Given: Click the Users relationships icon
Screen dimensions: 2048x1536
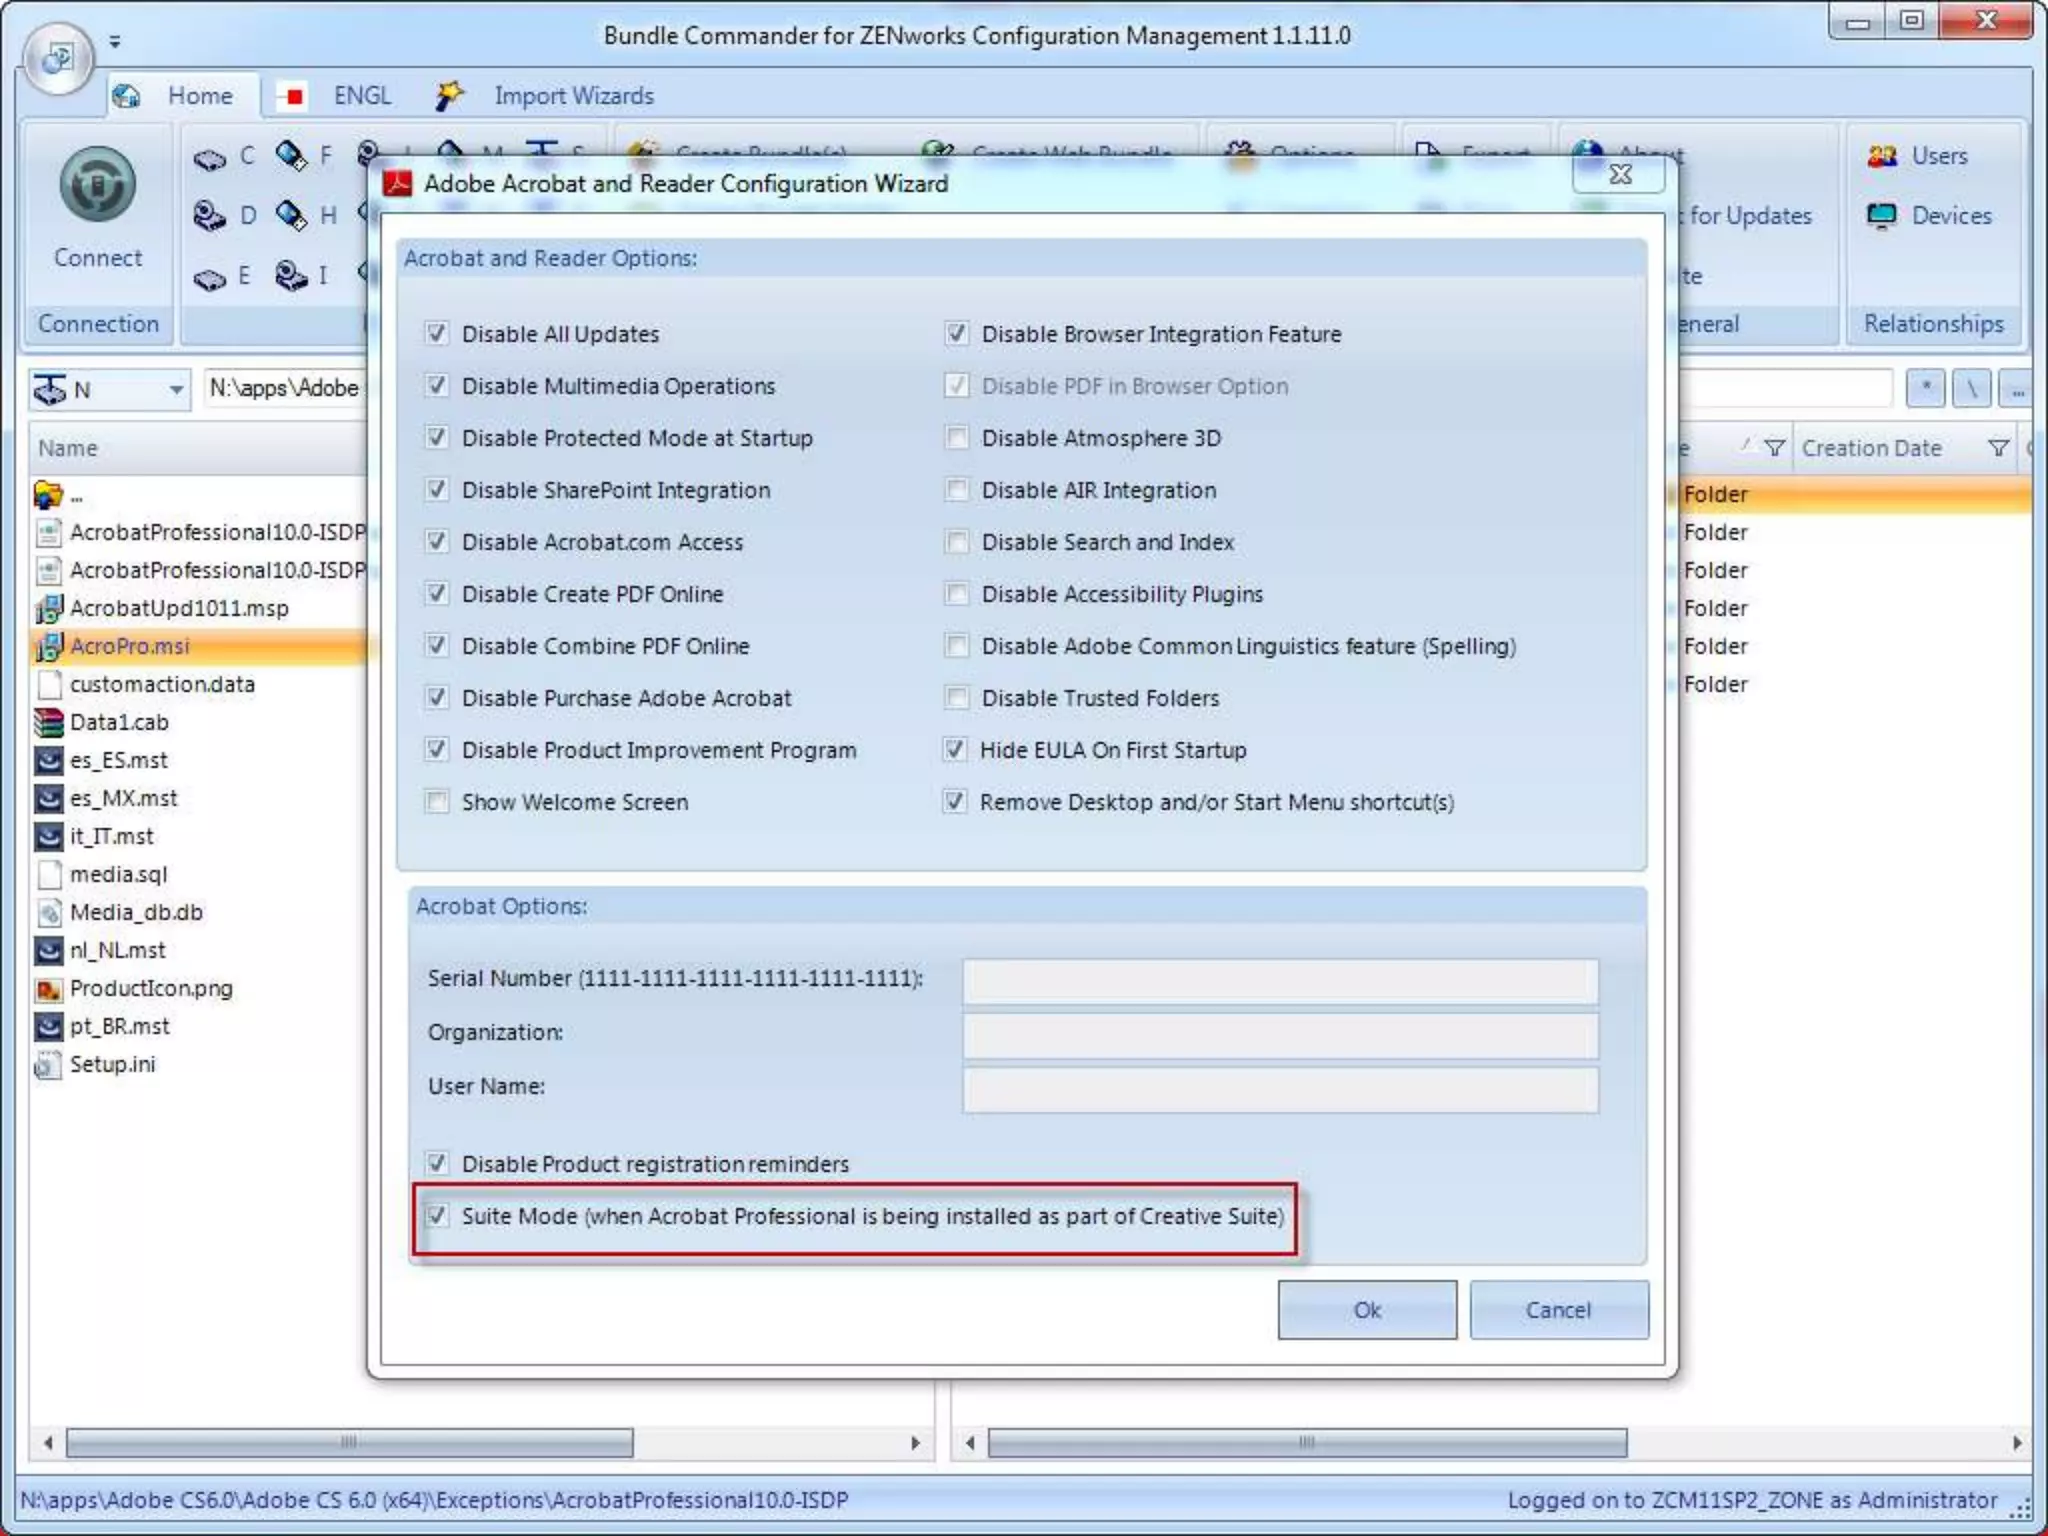Looking at the screenshot, I should (x=1881, y=156).
